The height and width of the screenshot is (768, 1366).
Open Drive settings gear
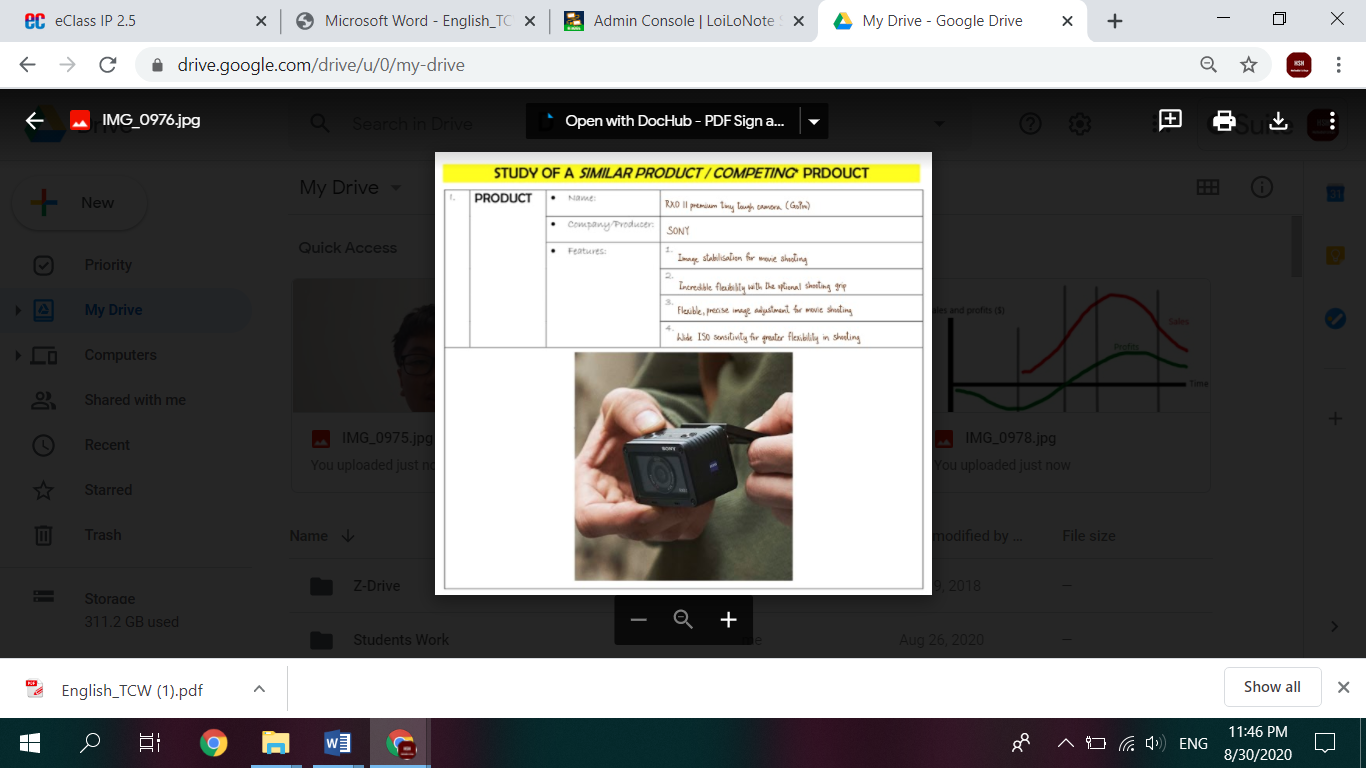pyautogui.click(x=1080, y=124)
